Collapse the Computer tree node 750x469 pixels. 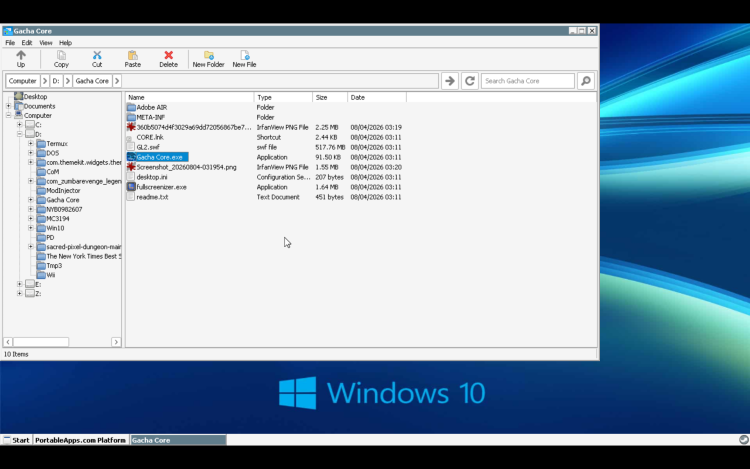point(8,115)
